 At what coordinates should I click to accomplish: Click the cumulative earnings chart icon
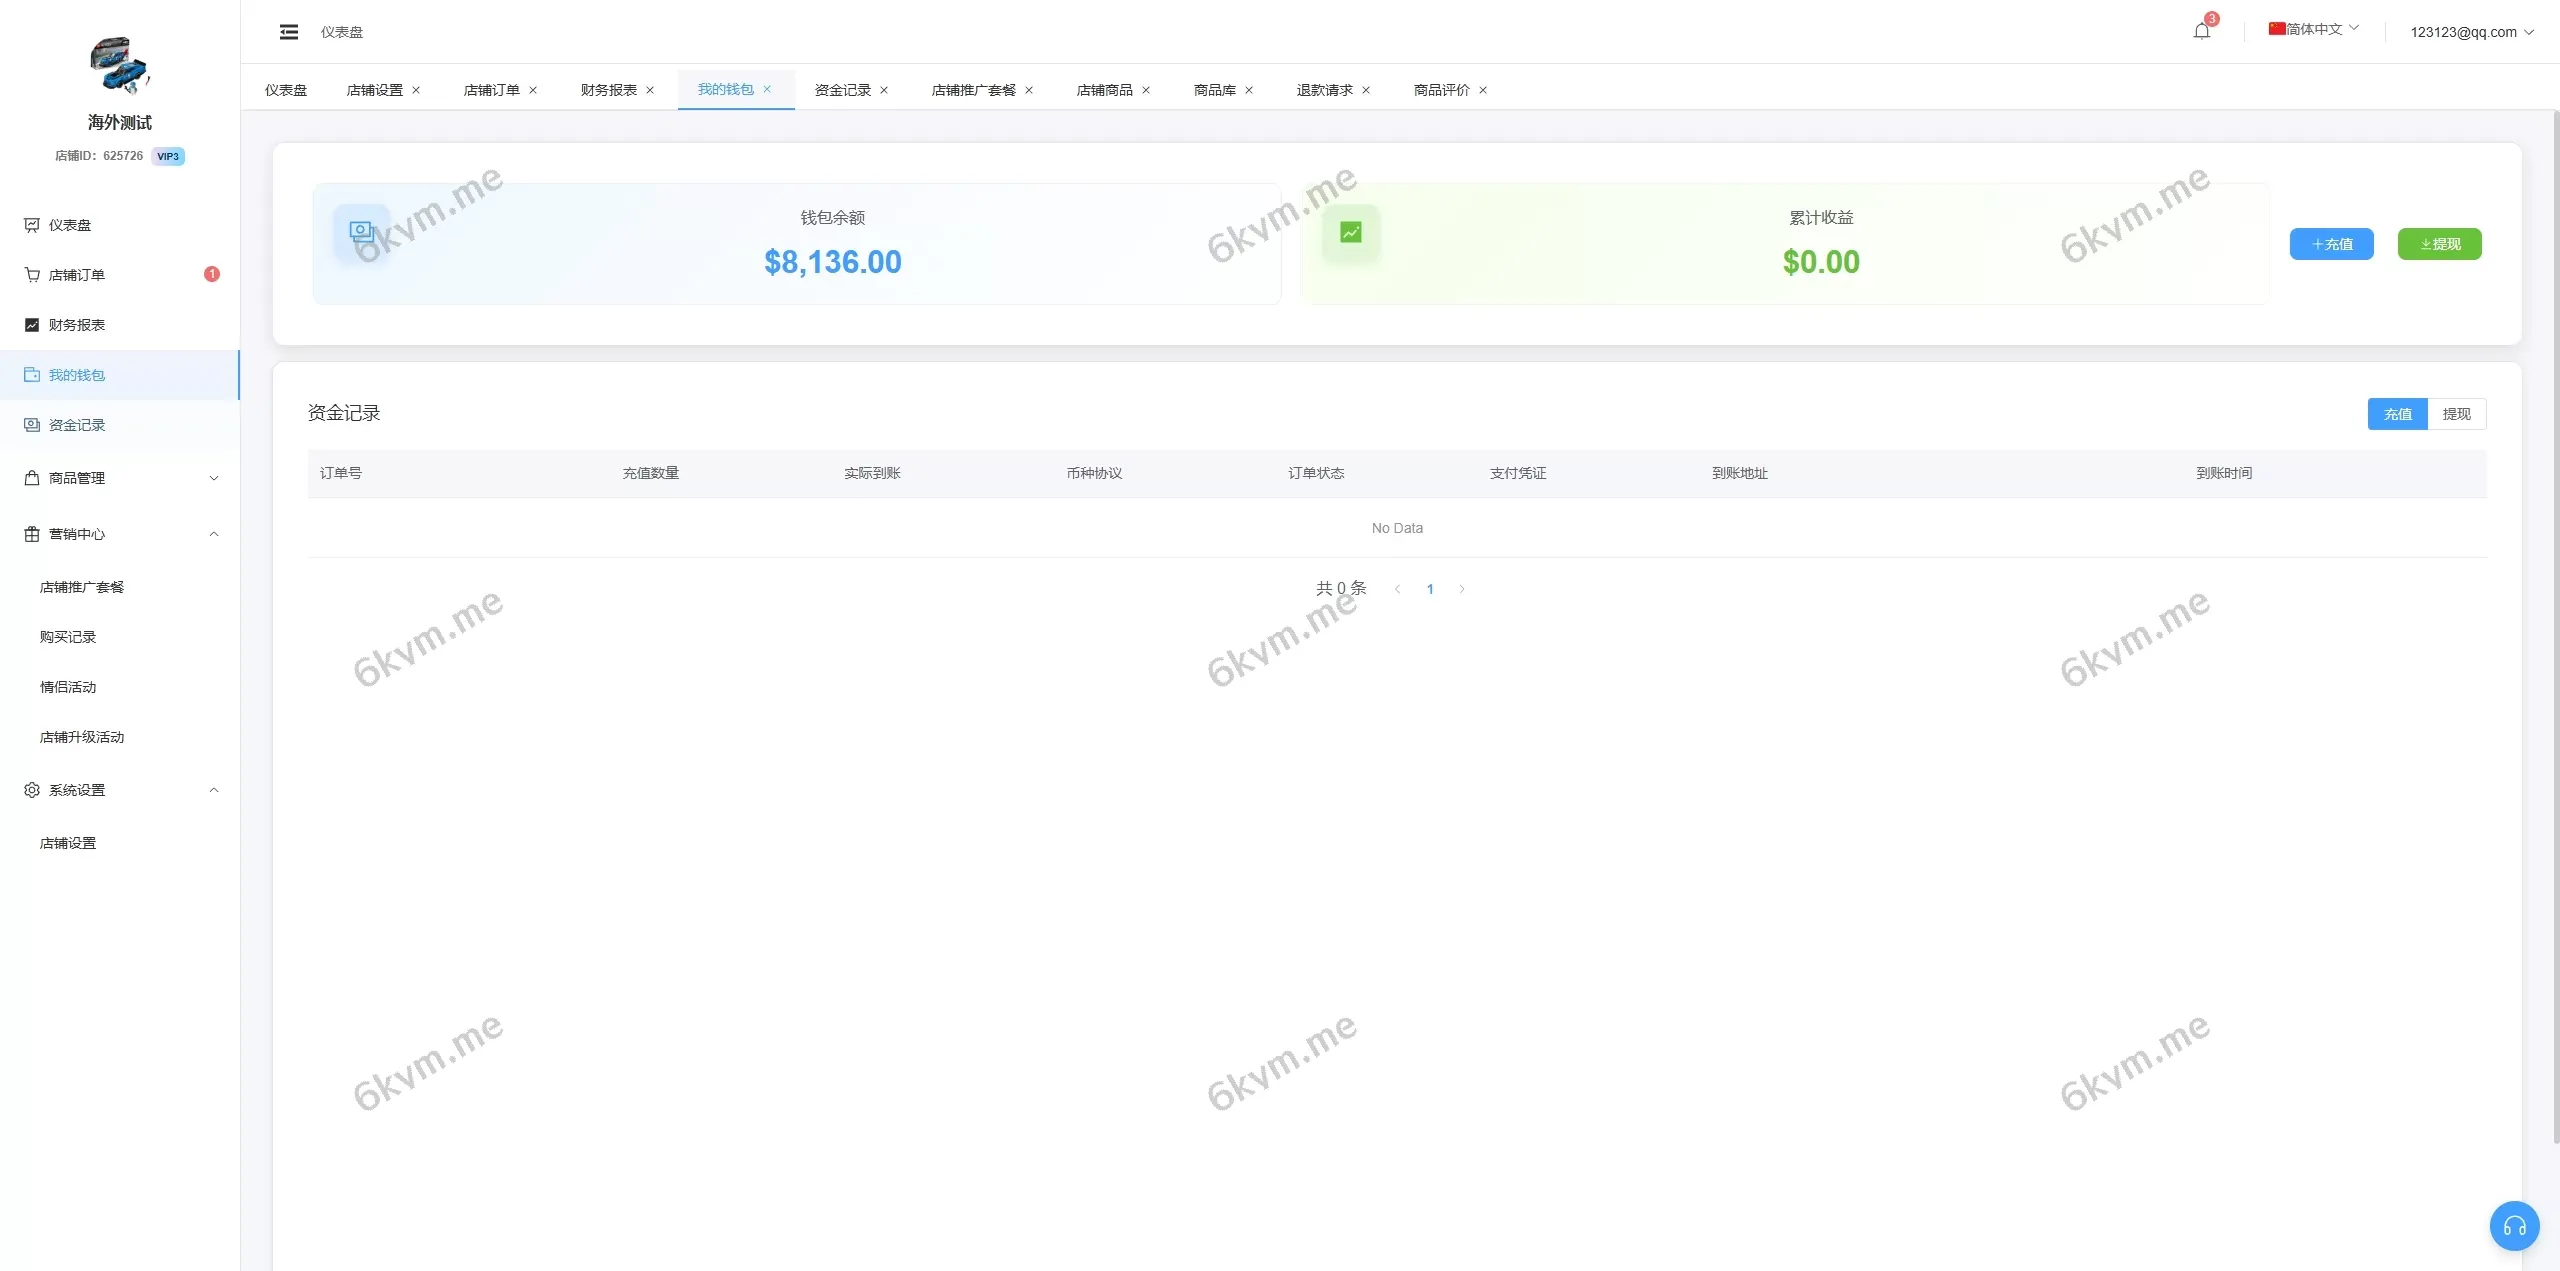pyautogui.click(x=1350, y=233)
